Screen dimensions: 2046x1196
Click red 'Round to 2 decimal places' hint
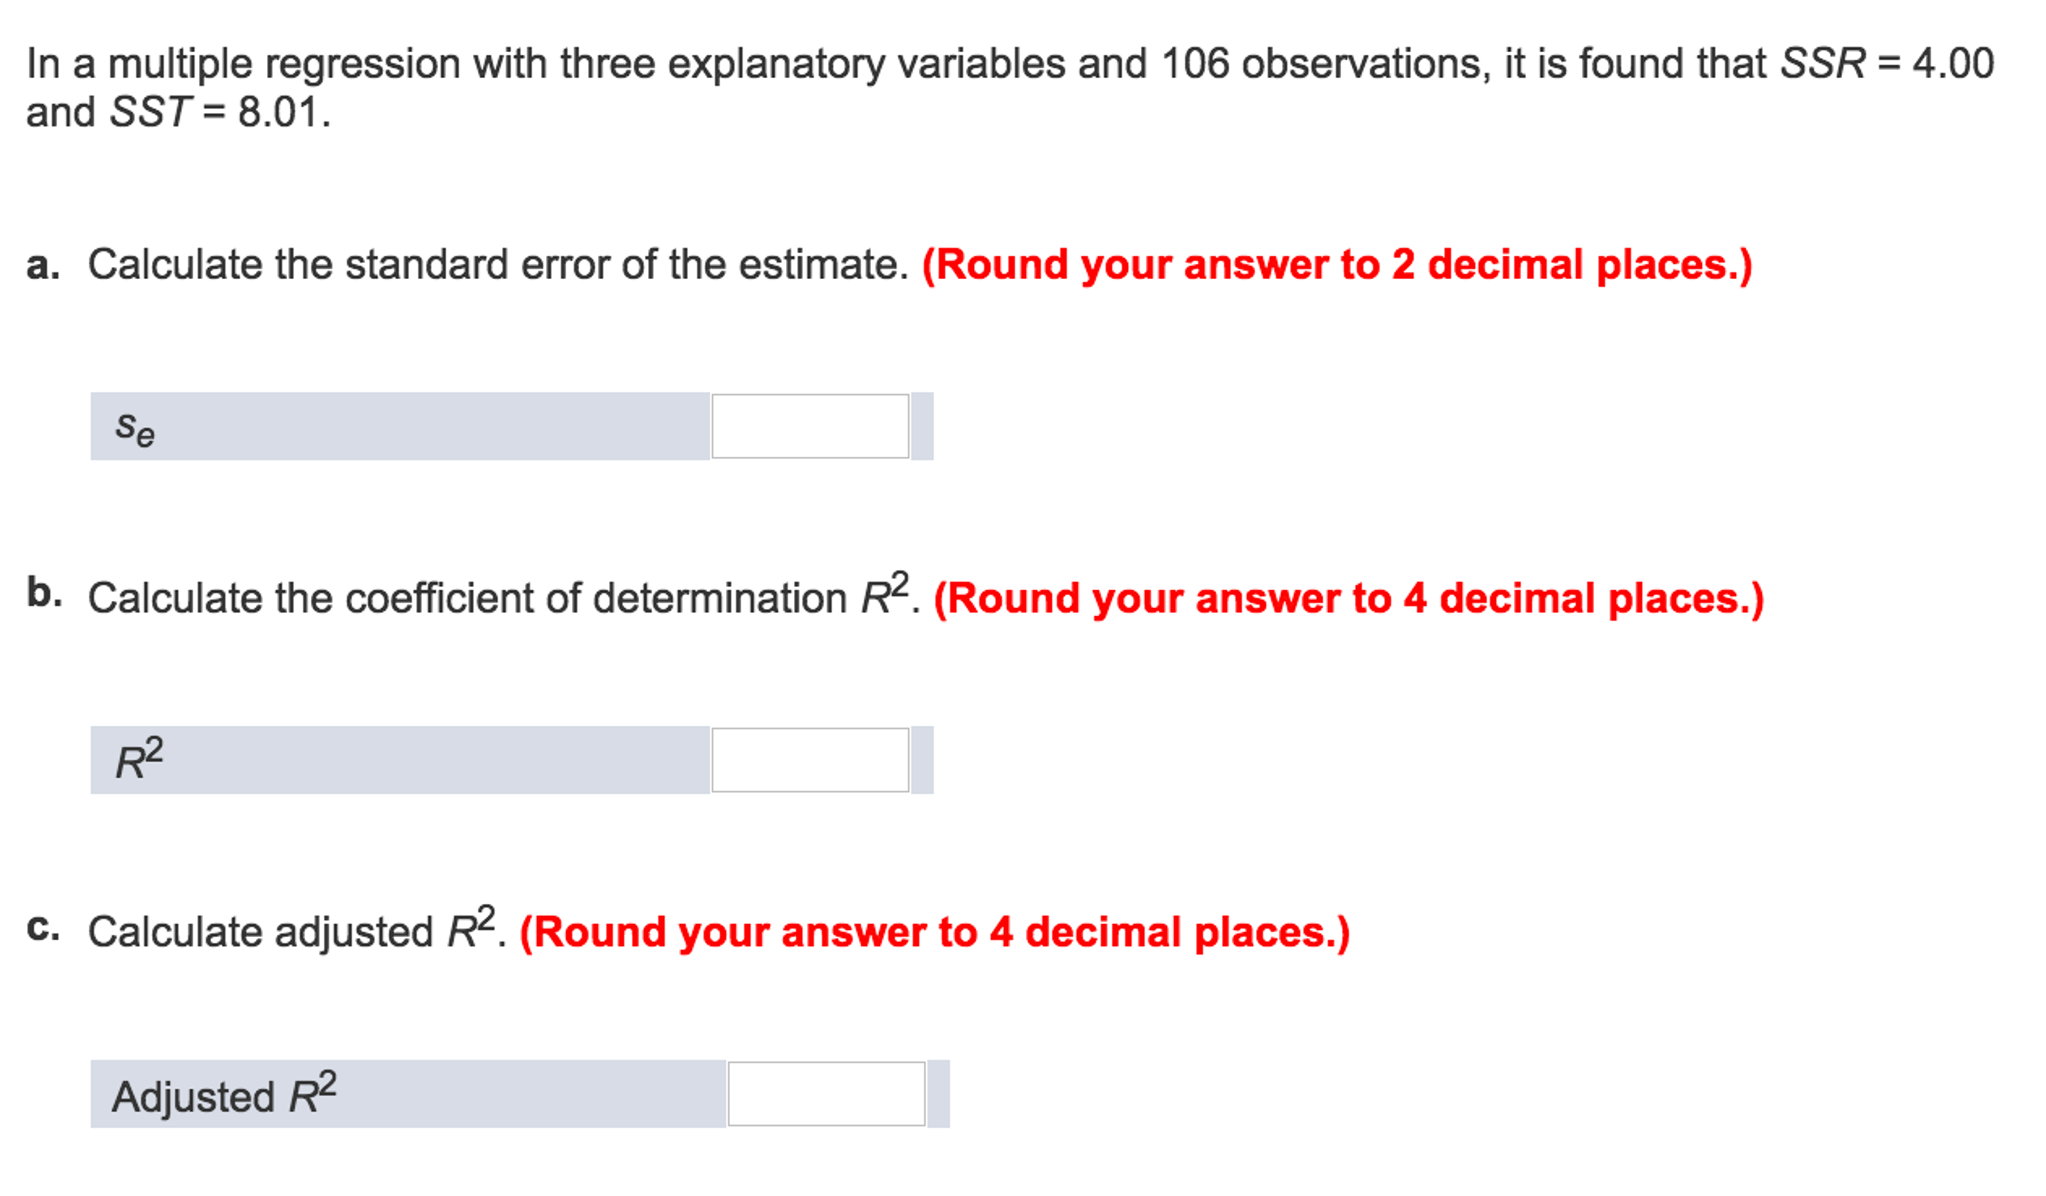point(1337,265)
